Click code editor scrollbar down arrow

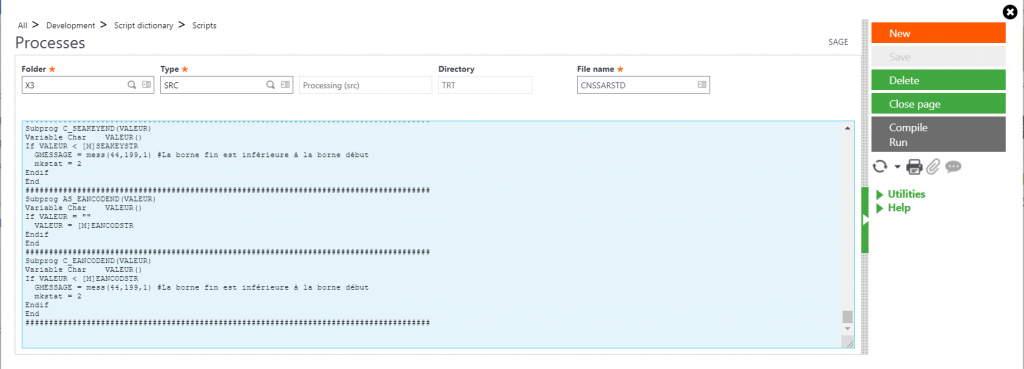click(x=848, y=330)
